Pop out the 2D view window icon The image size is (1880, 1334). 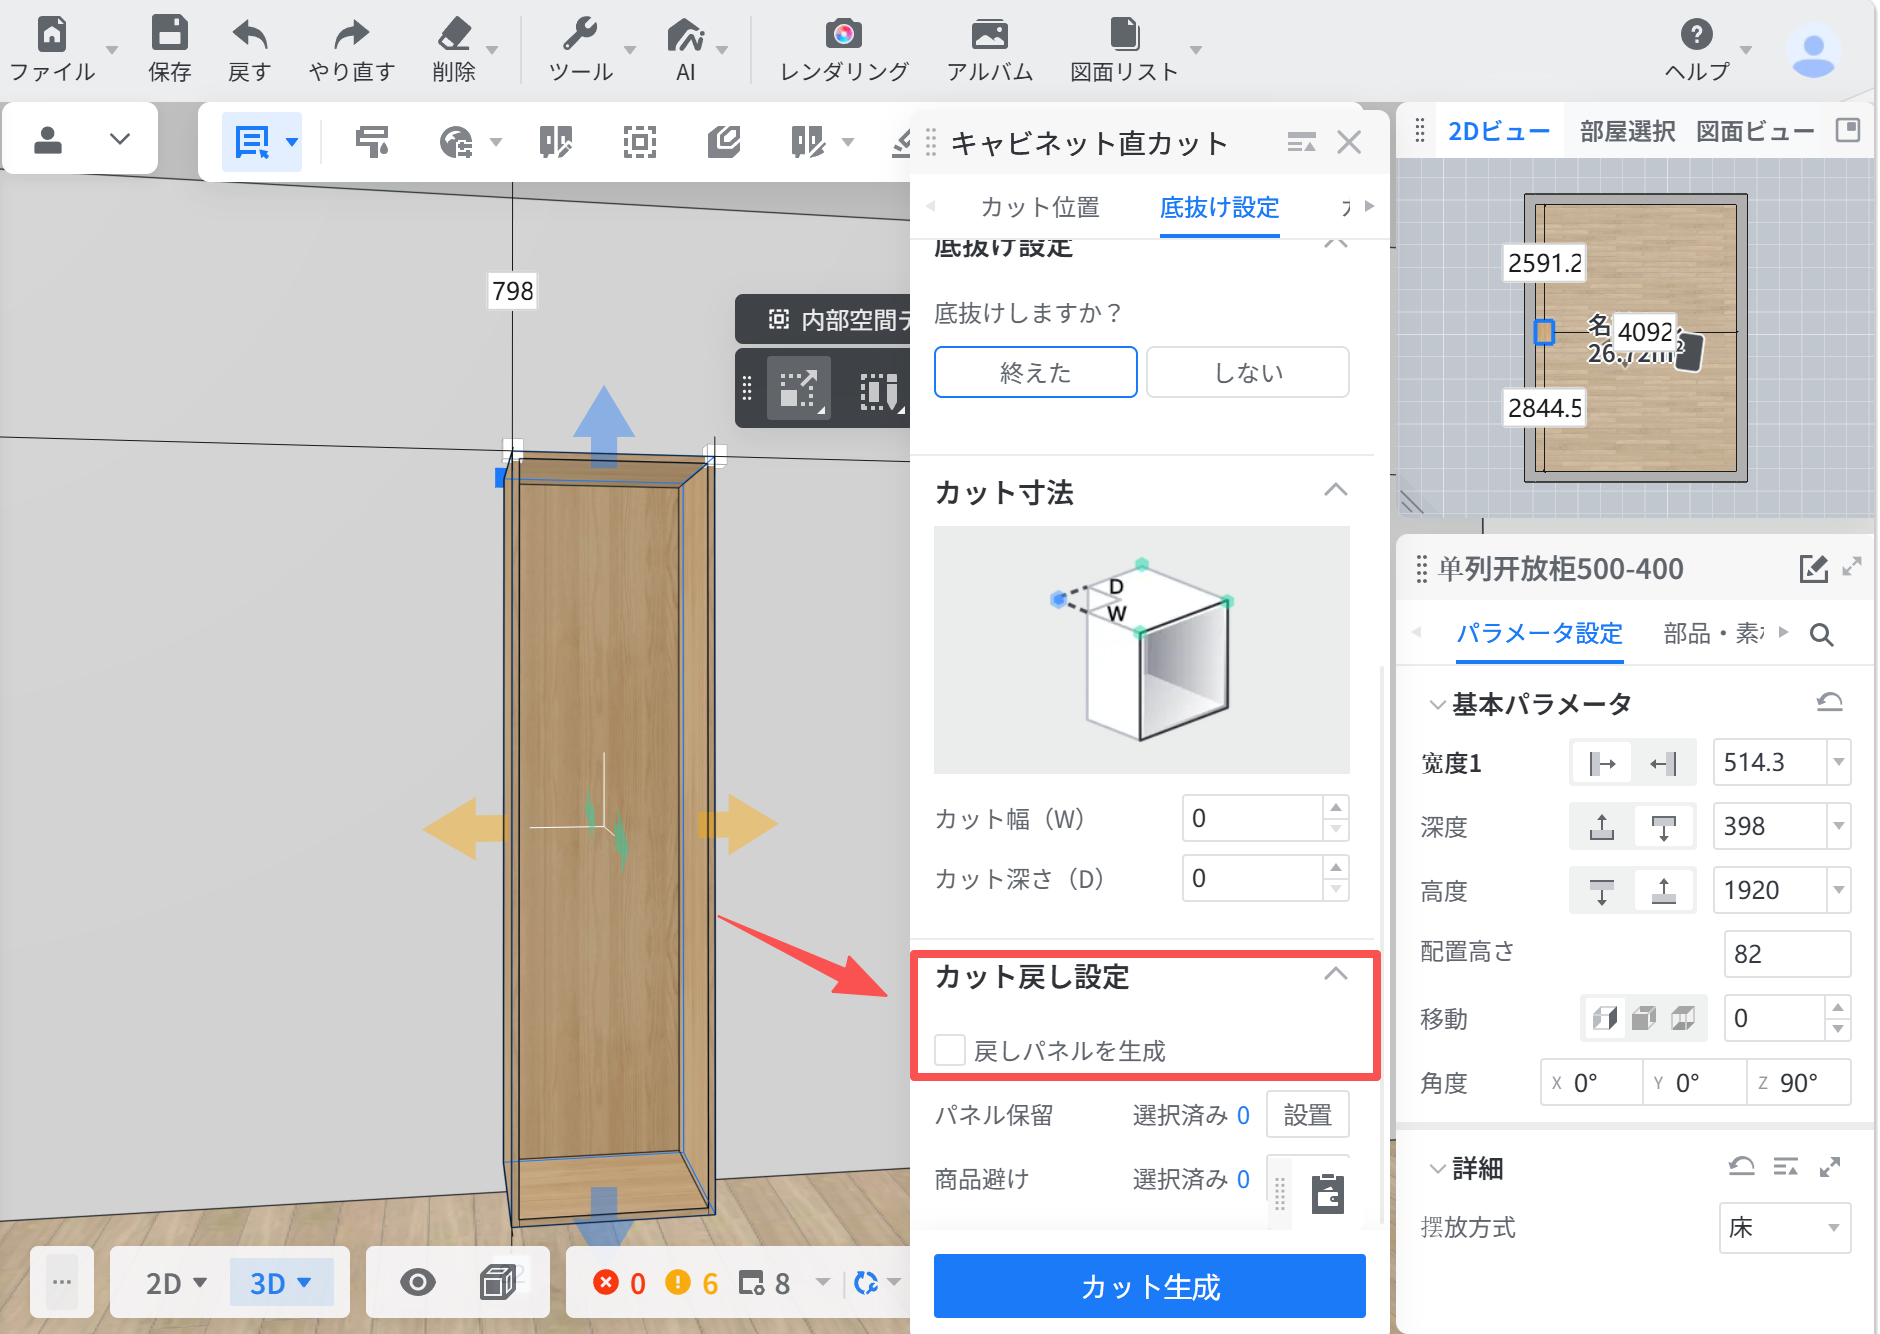(x=1848, y=130)
